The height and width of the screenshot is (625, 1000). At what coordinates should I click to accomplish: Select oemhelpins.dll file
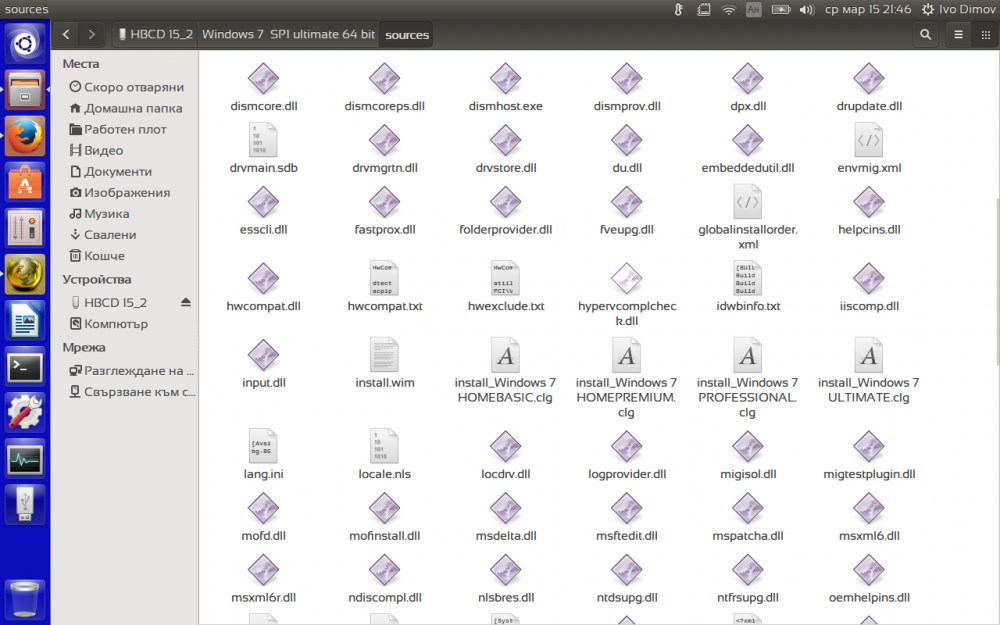pos(869,579)
